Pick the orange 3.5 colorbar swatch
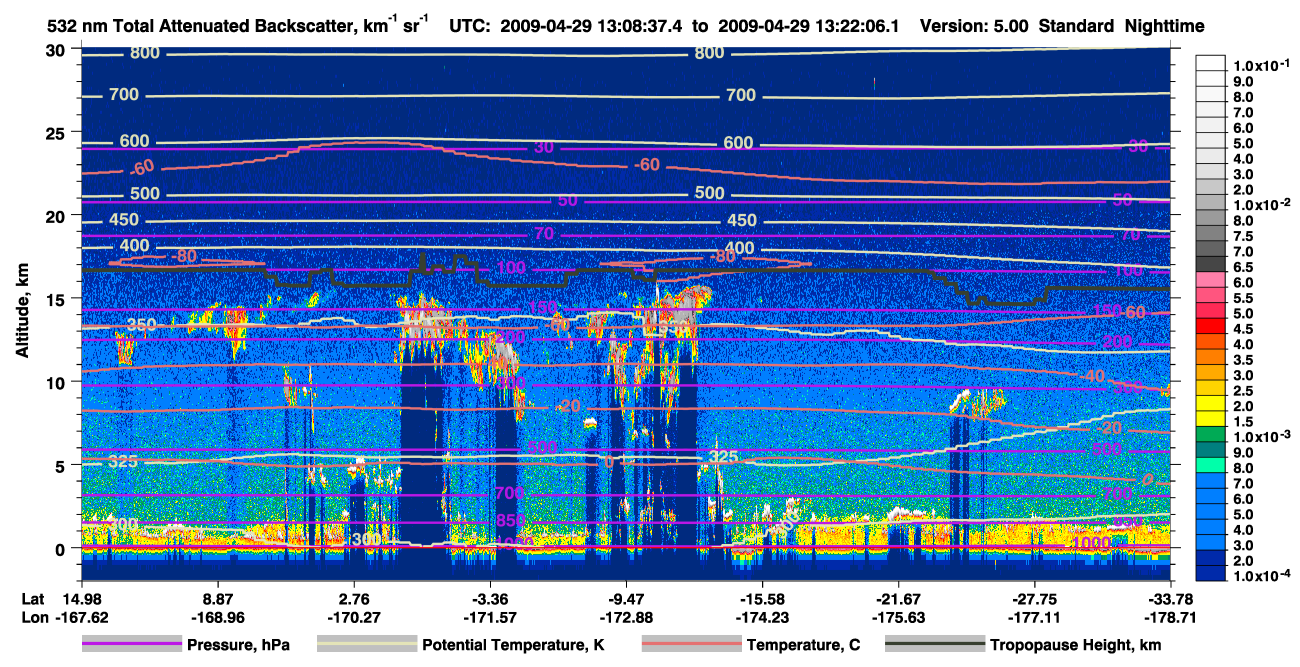The height and width of the screenshot is (667, 1300). coord(1211,358)
